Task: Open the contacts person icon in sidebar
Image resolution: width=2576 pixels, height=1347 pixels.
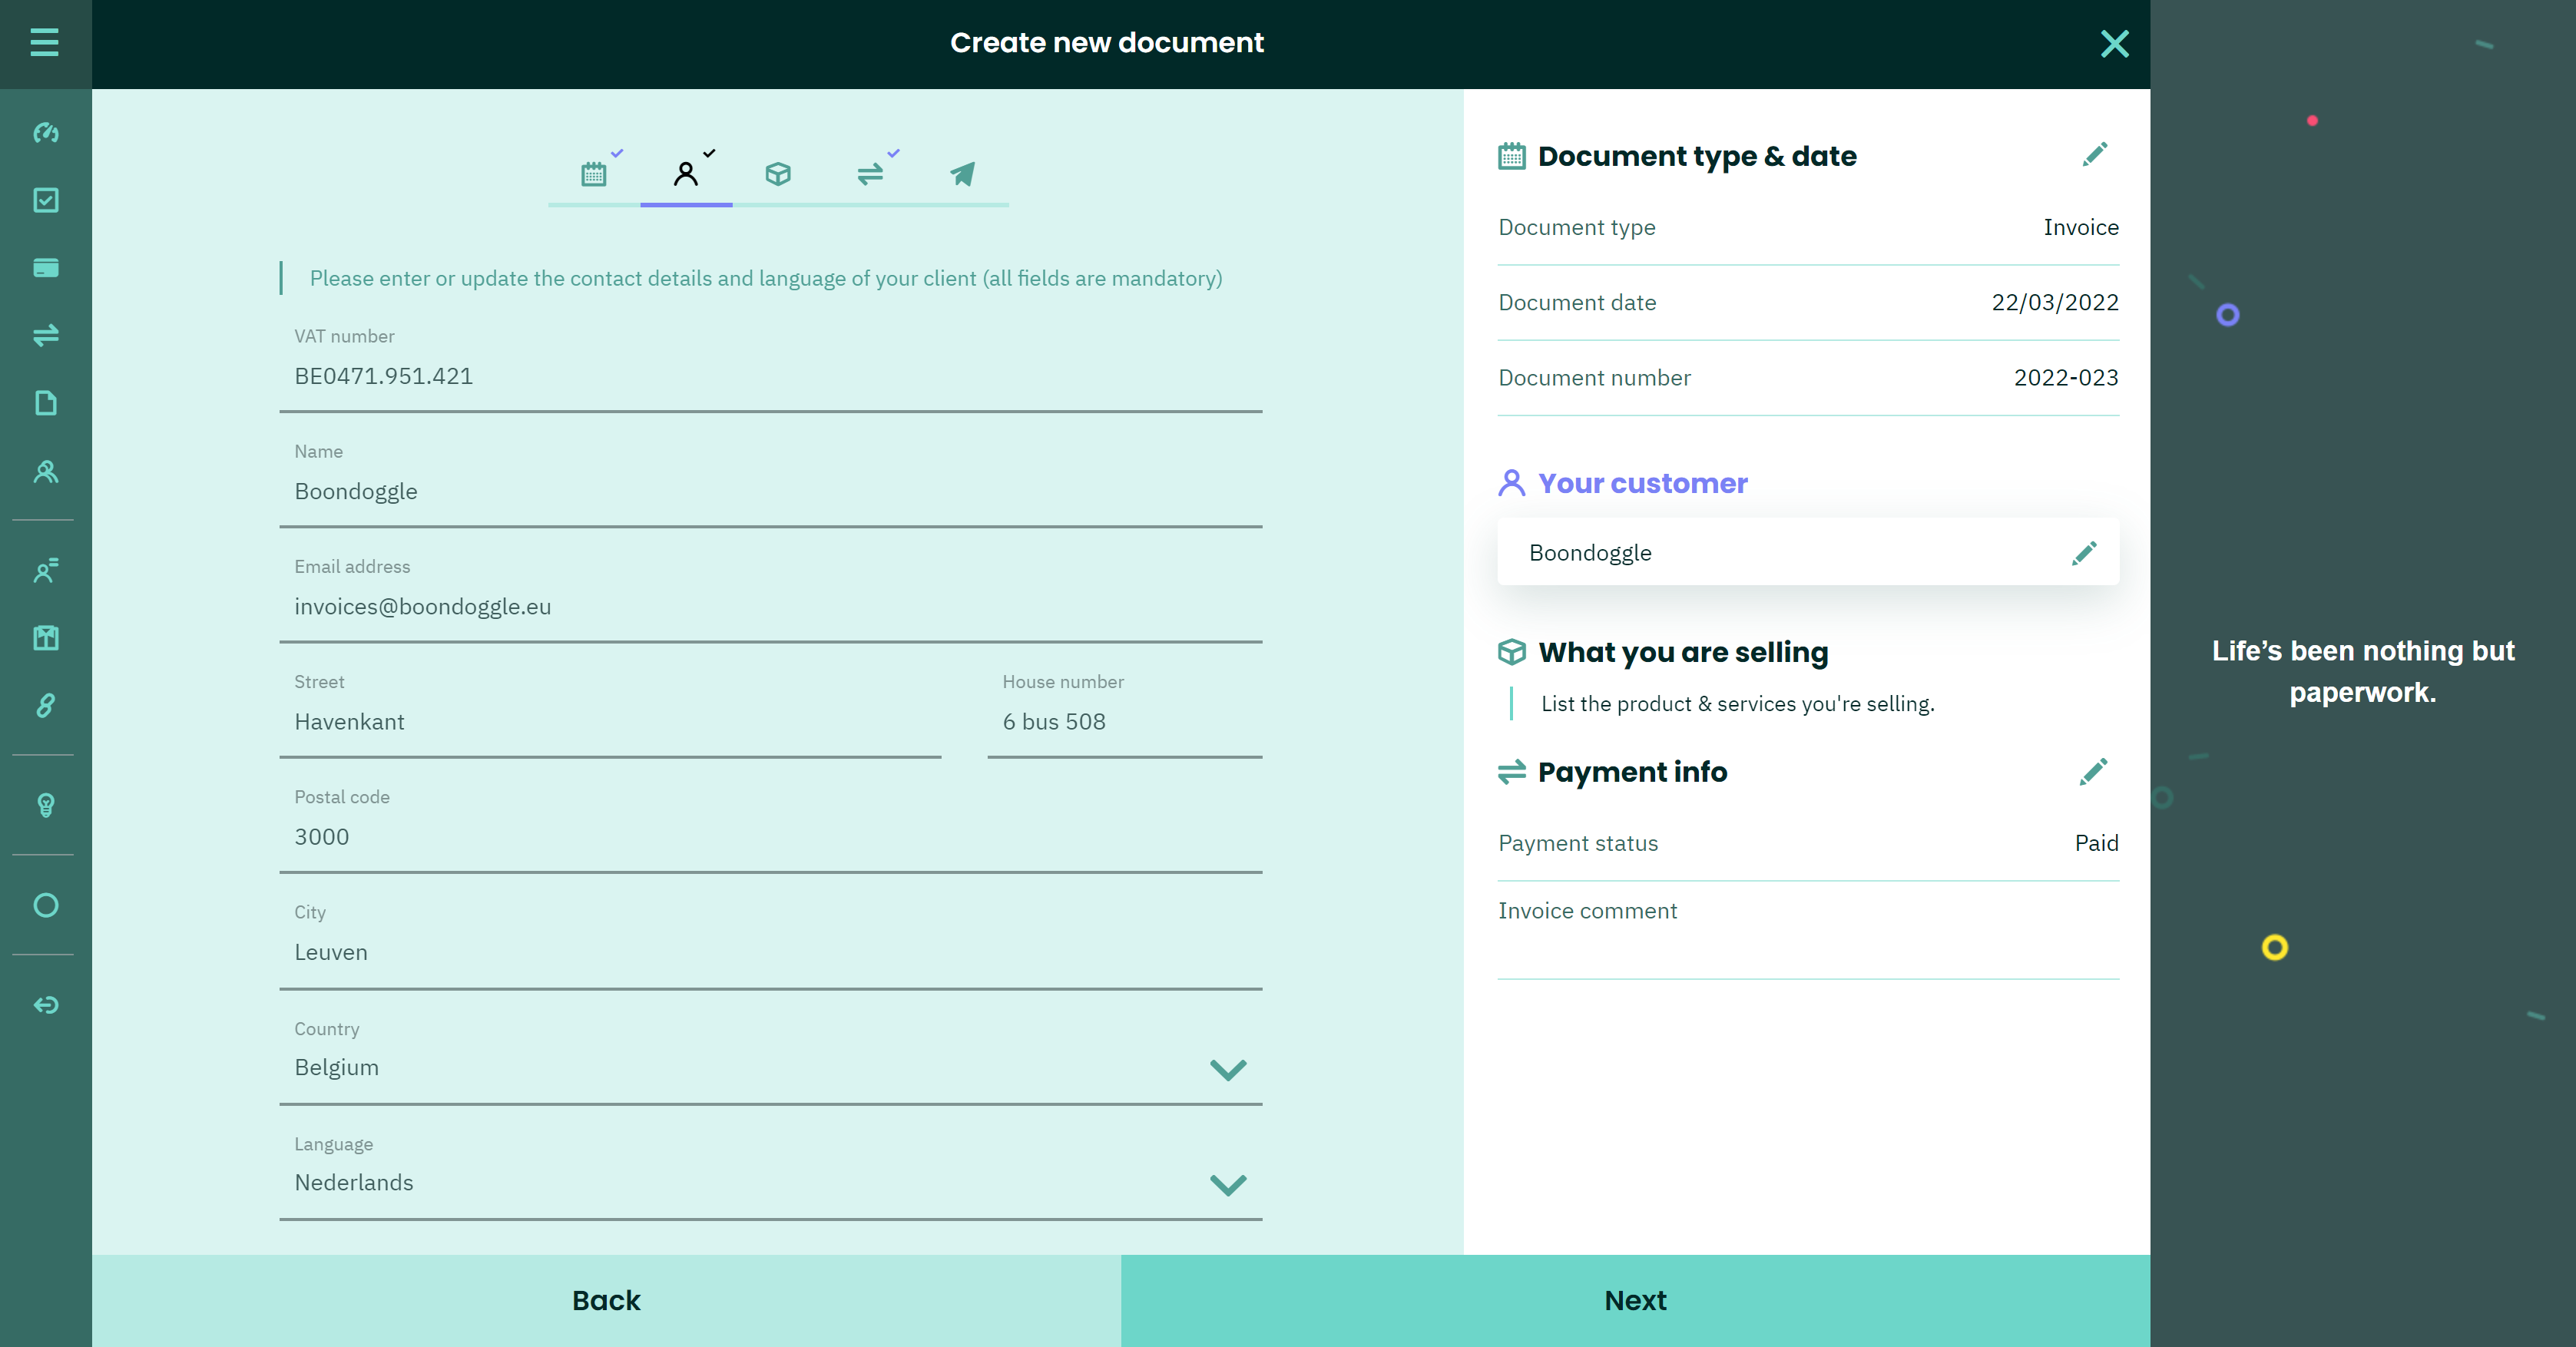Action: point(46,471)
